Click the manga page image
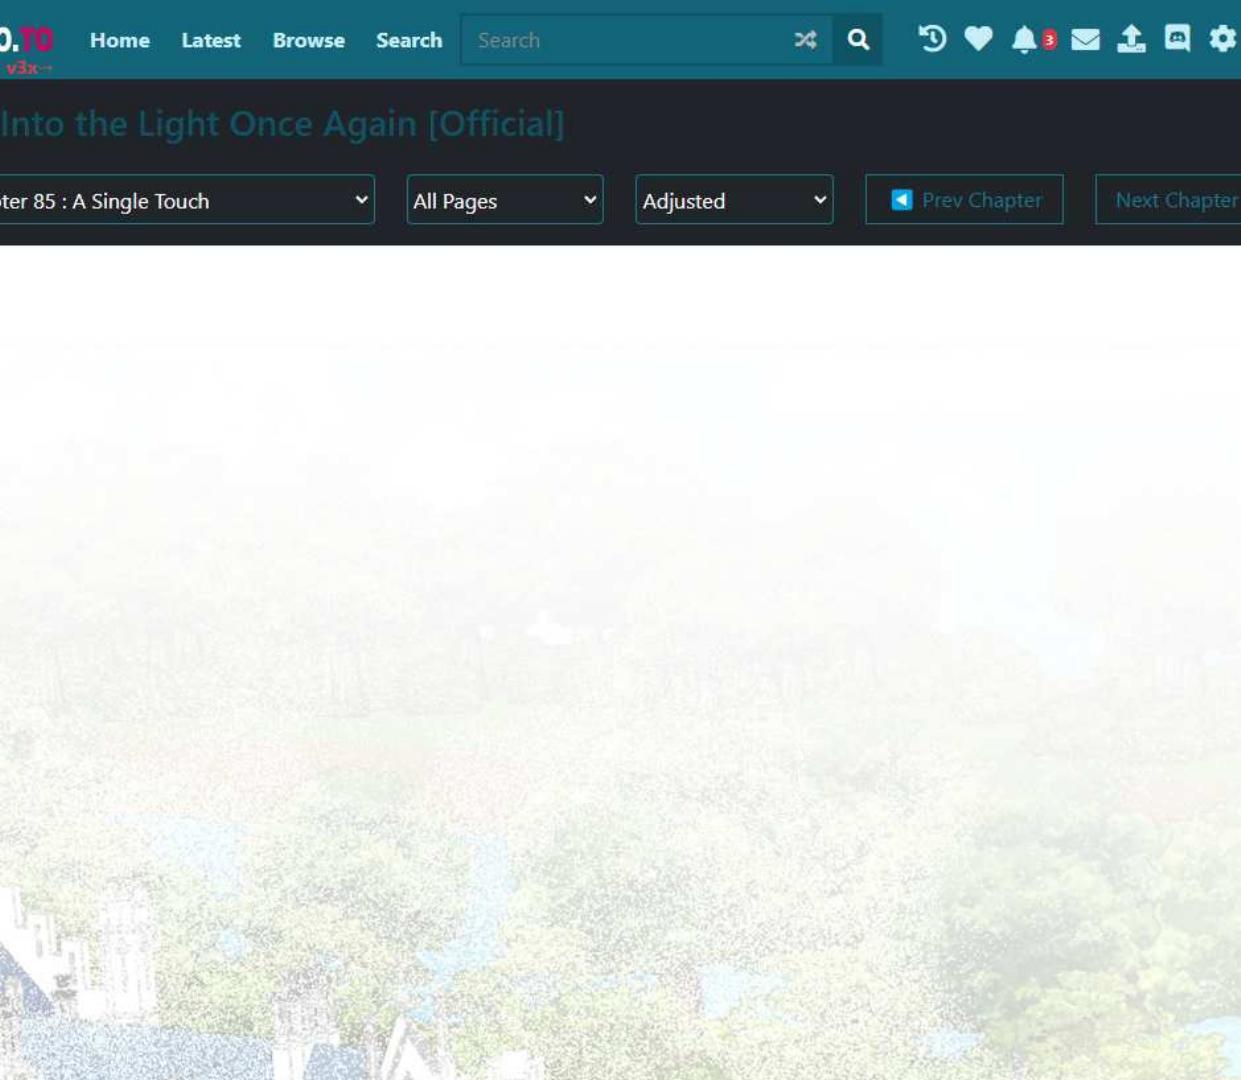Image resolution: width=1241 pixels, height=1080 pixels. tap(620, 663)
